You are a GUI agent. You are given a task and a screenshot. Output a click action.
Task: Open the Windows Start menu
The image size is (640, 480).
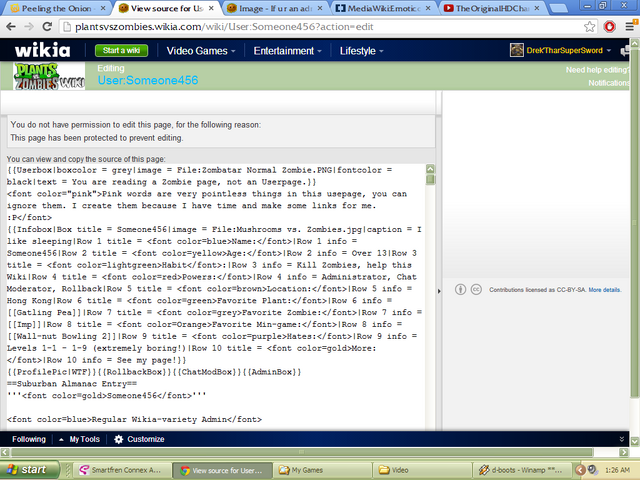click(29, 469)
